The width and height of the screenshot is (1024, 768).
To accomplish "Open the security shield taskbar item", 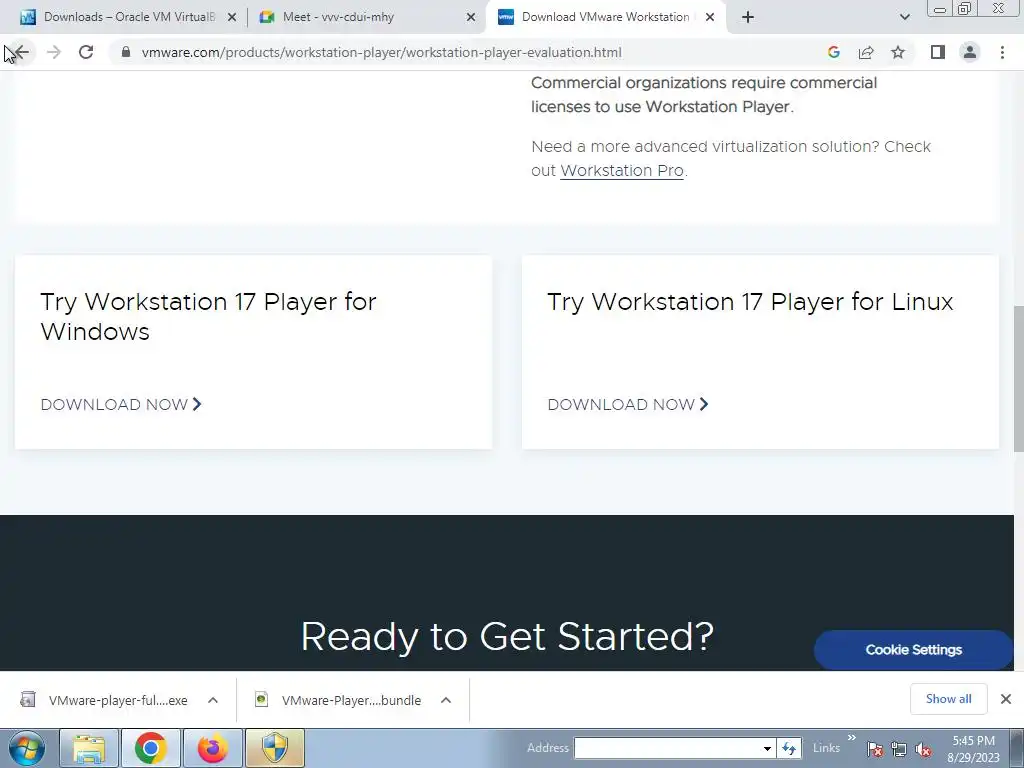I will [275, 748].
